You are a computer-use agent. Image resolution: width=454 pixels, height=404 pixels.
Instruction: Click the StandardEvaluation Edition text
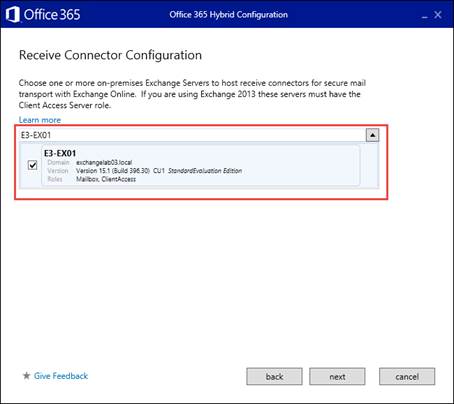(x=205, y=171)
